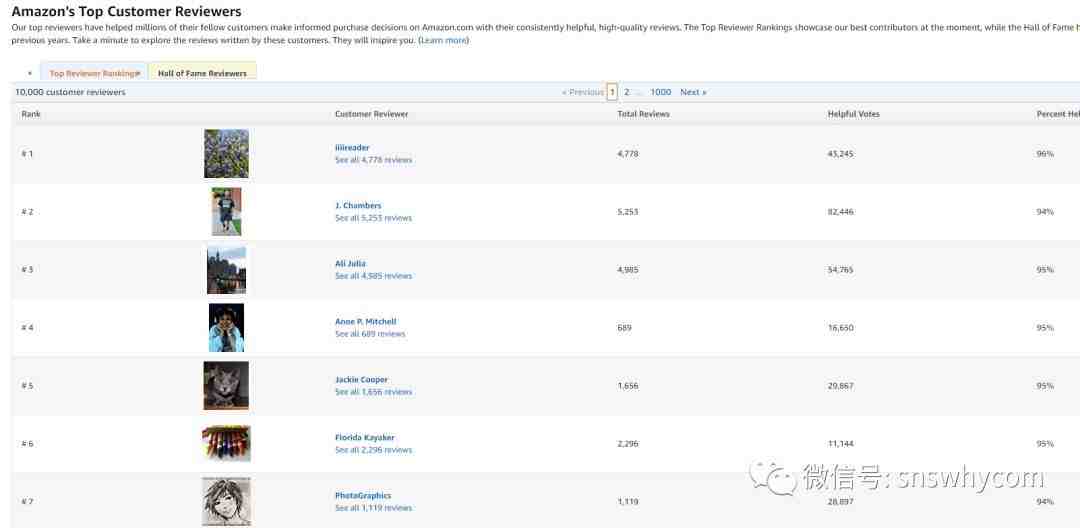Click total reviews value 689

point(624,328)
